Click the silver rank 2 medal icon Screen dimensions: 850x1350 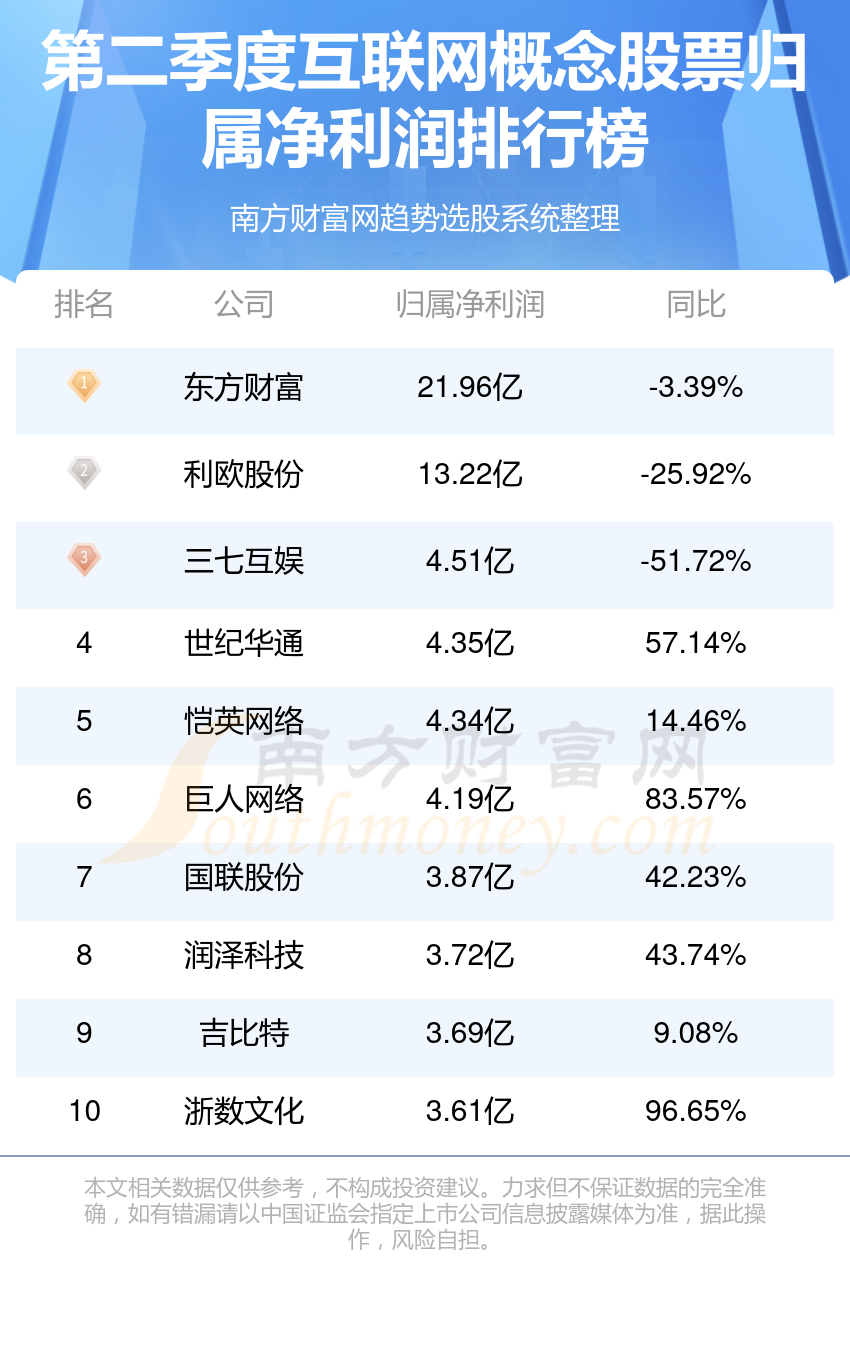[x=84, y=472]
